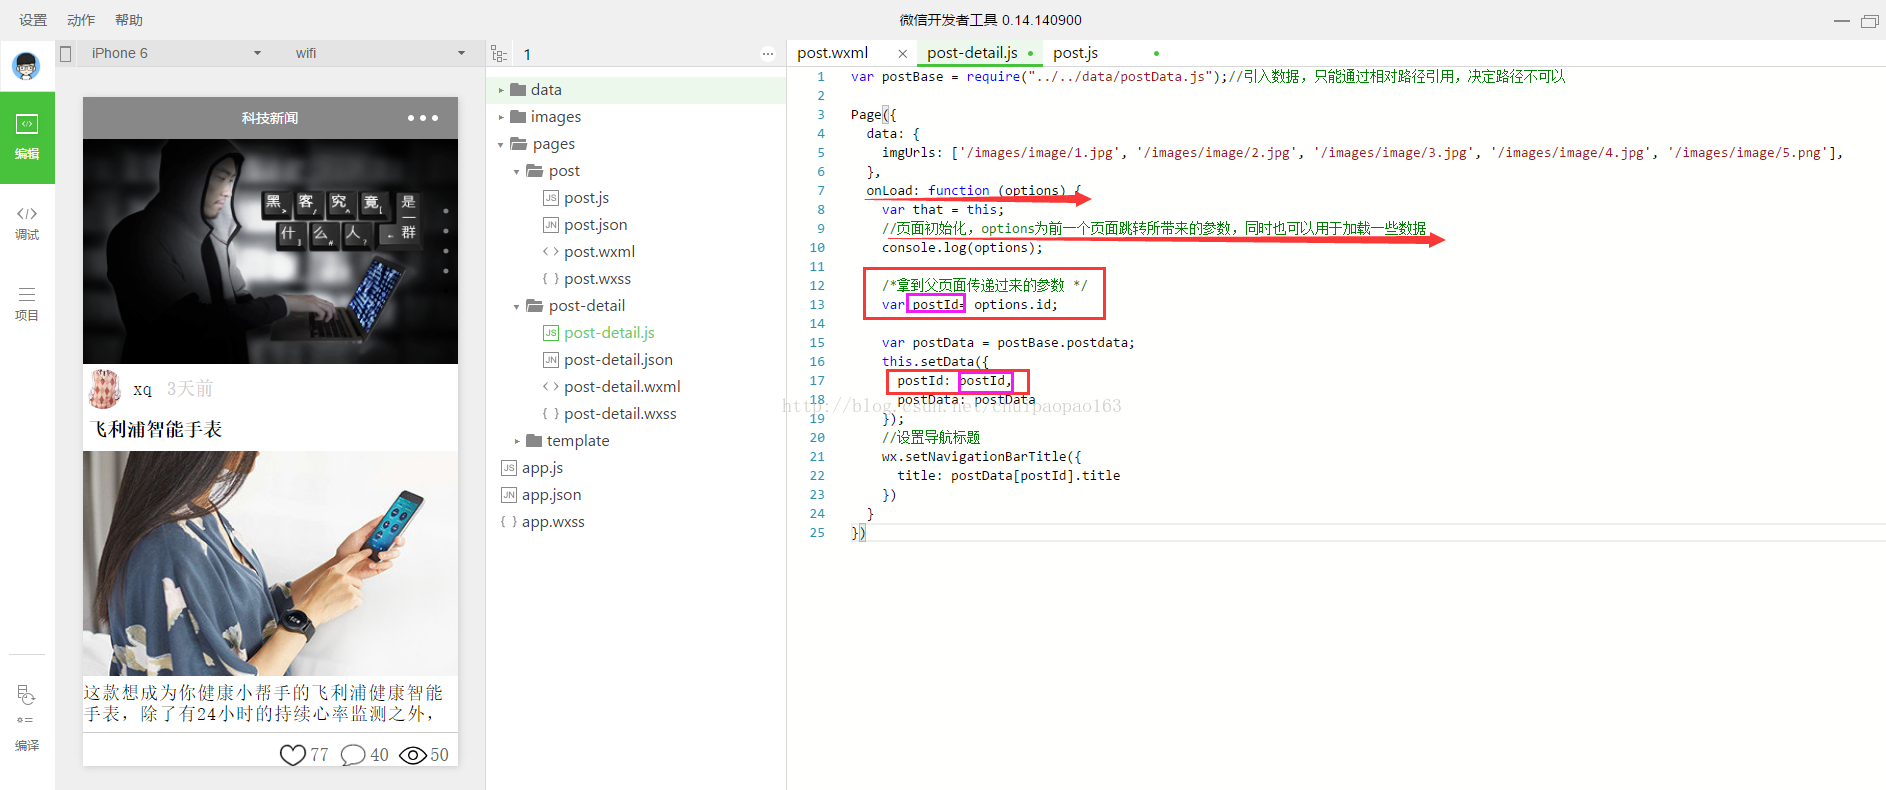Image resolution: width=1886 pixels, height=790 pixels.
Task: Click the post author avatar next to xq
Action: (x=105, y=389)
